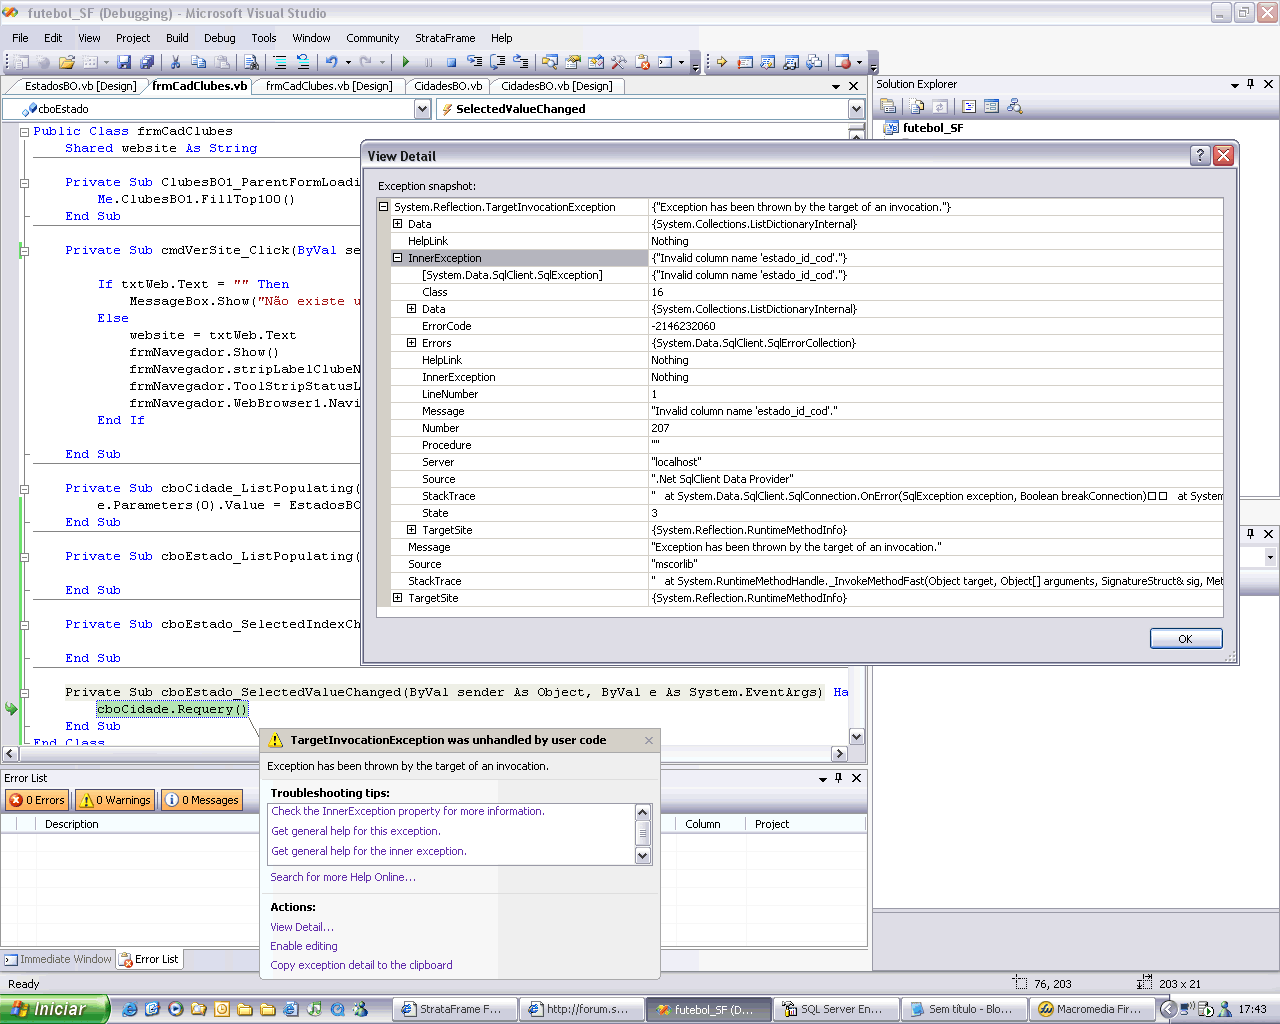Expand the Errors row in exception snapshot

coord(411,343)
